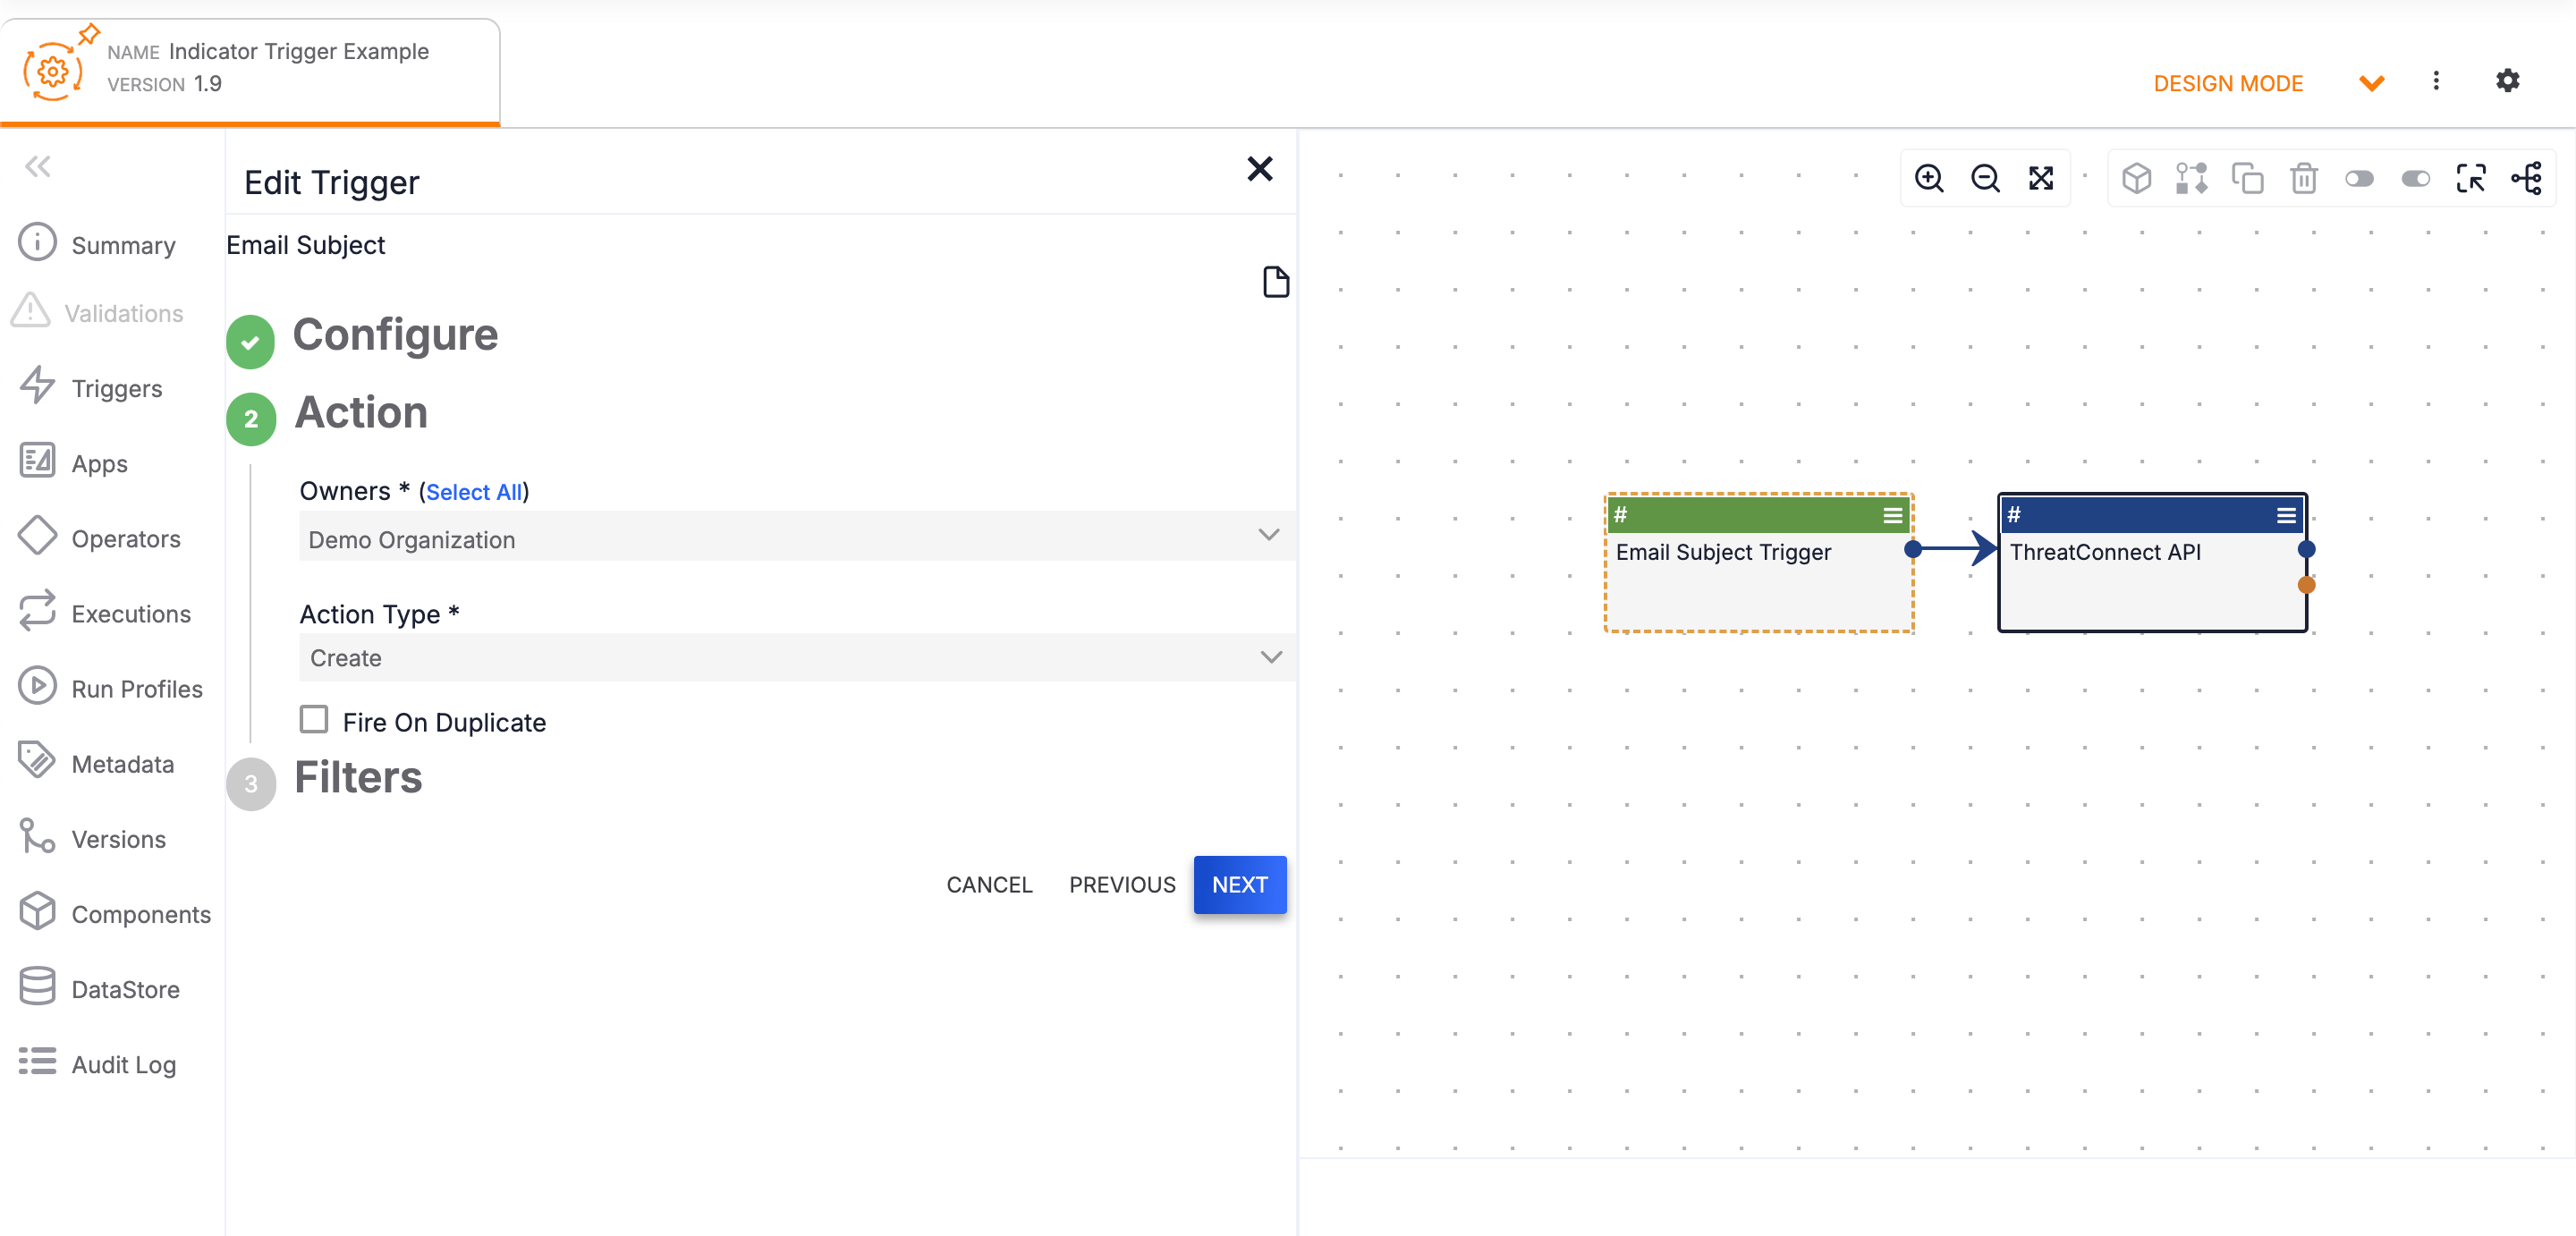Click the blue output connector on ThreatConnect API
The width and height of the screenshot is (2576, 1236).
2306,549
